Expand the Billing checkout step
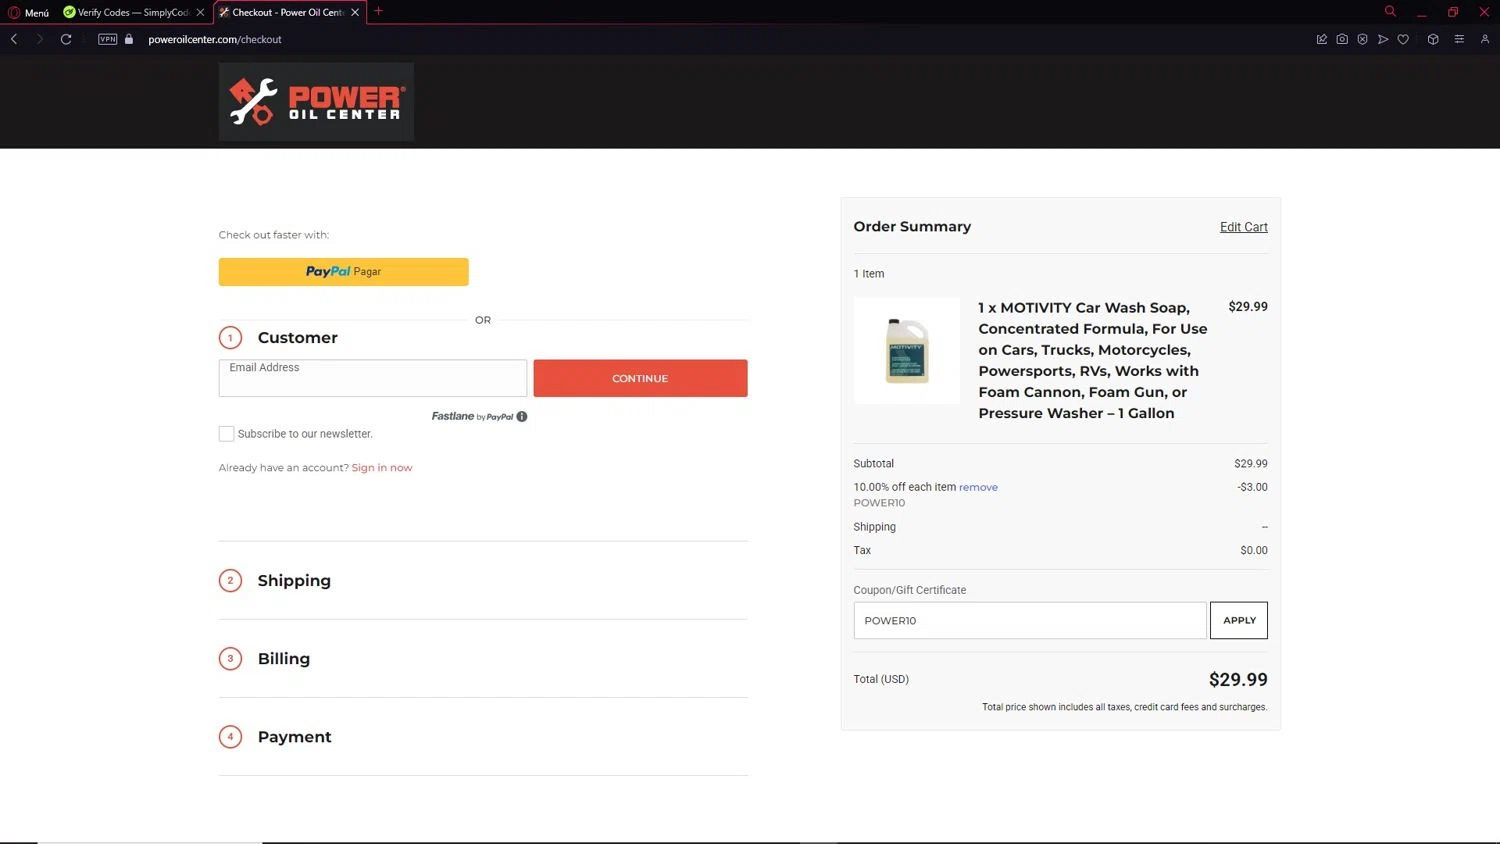1500x844 pixels. pos(284,659)
